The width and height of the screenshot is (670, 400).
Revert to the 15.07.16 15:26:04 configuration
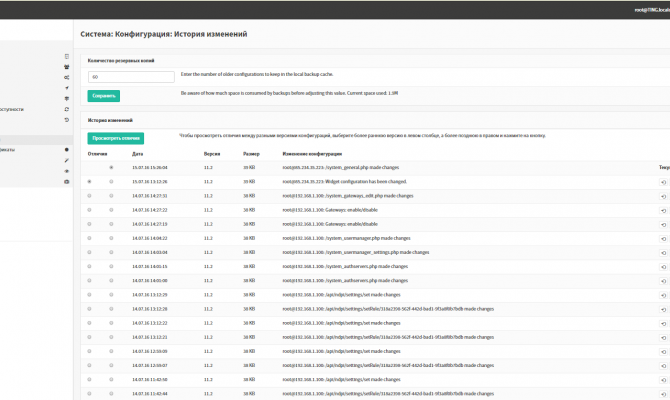click(x=663, y=168)
